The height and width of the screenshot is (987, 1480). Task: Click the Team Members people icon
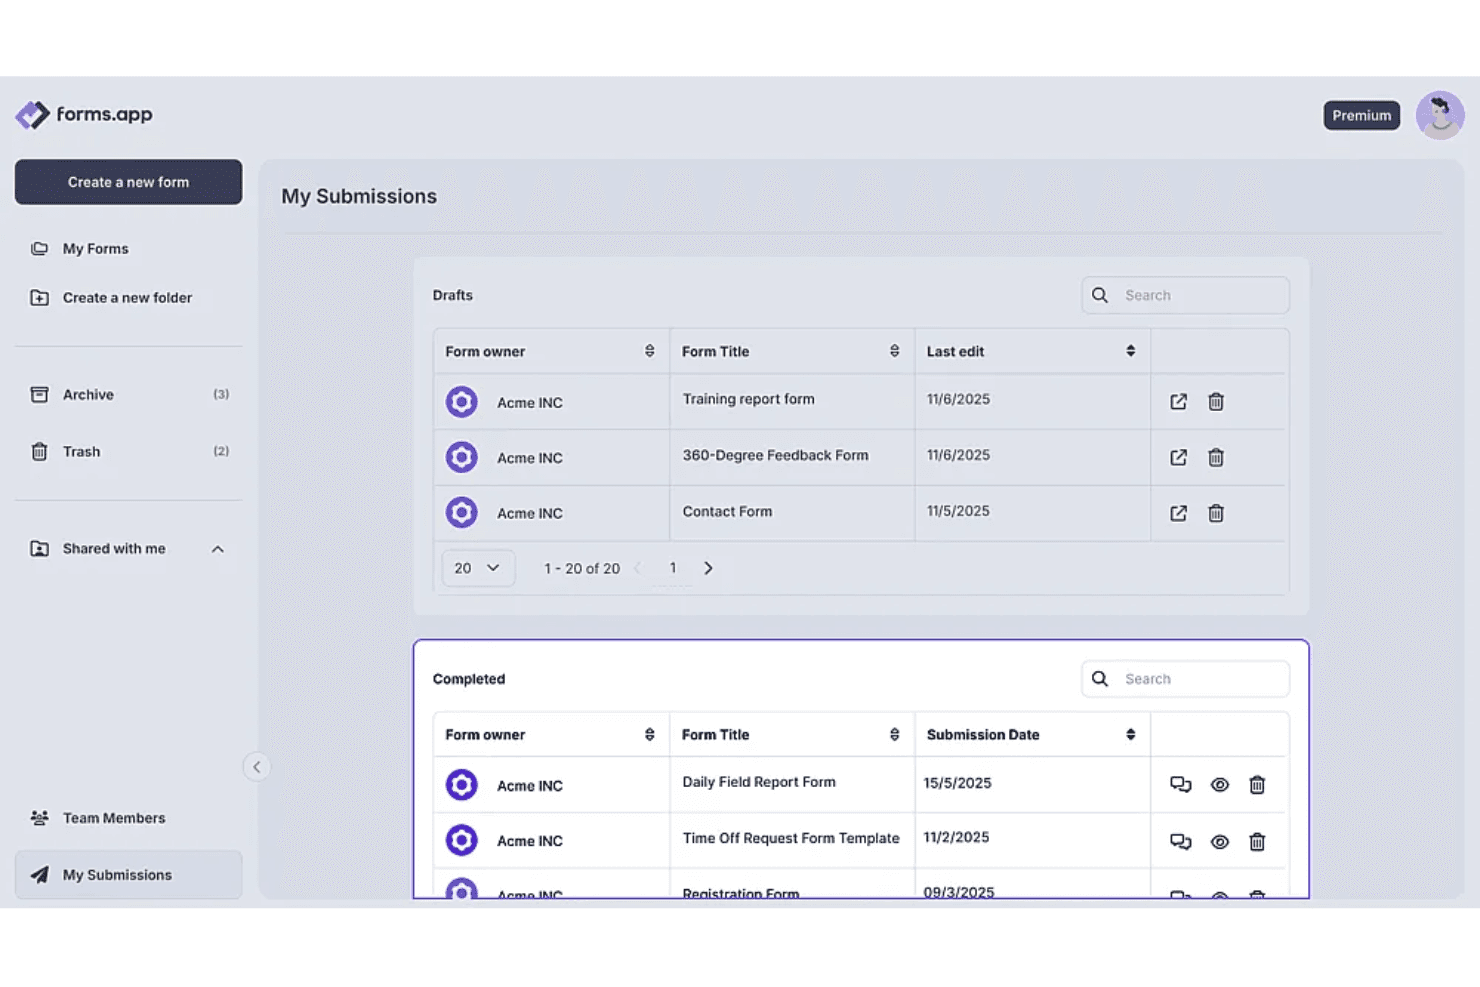click(39, 818)
